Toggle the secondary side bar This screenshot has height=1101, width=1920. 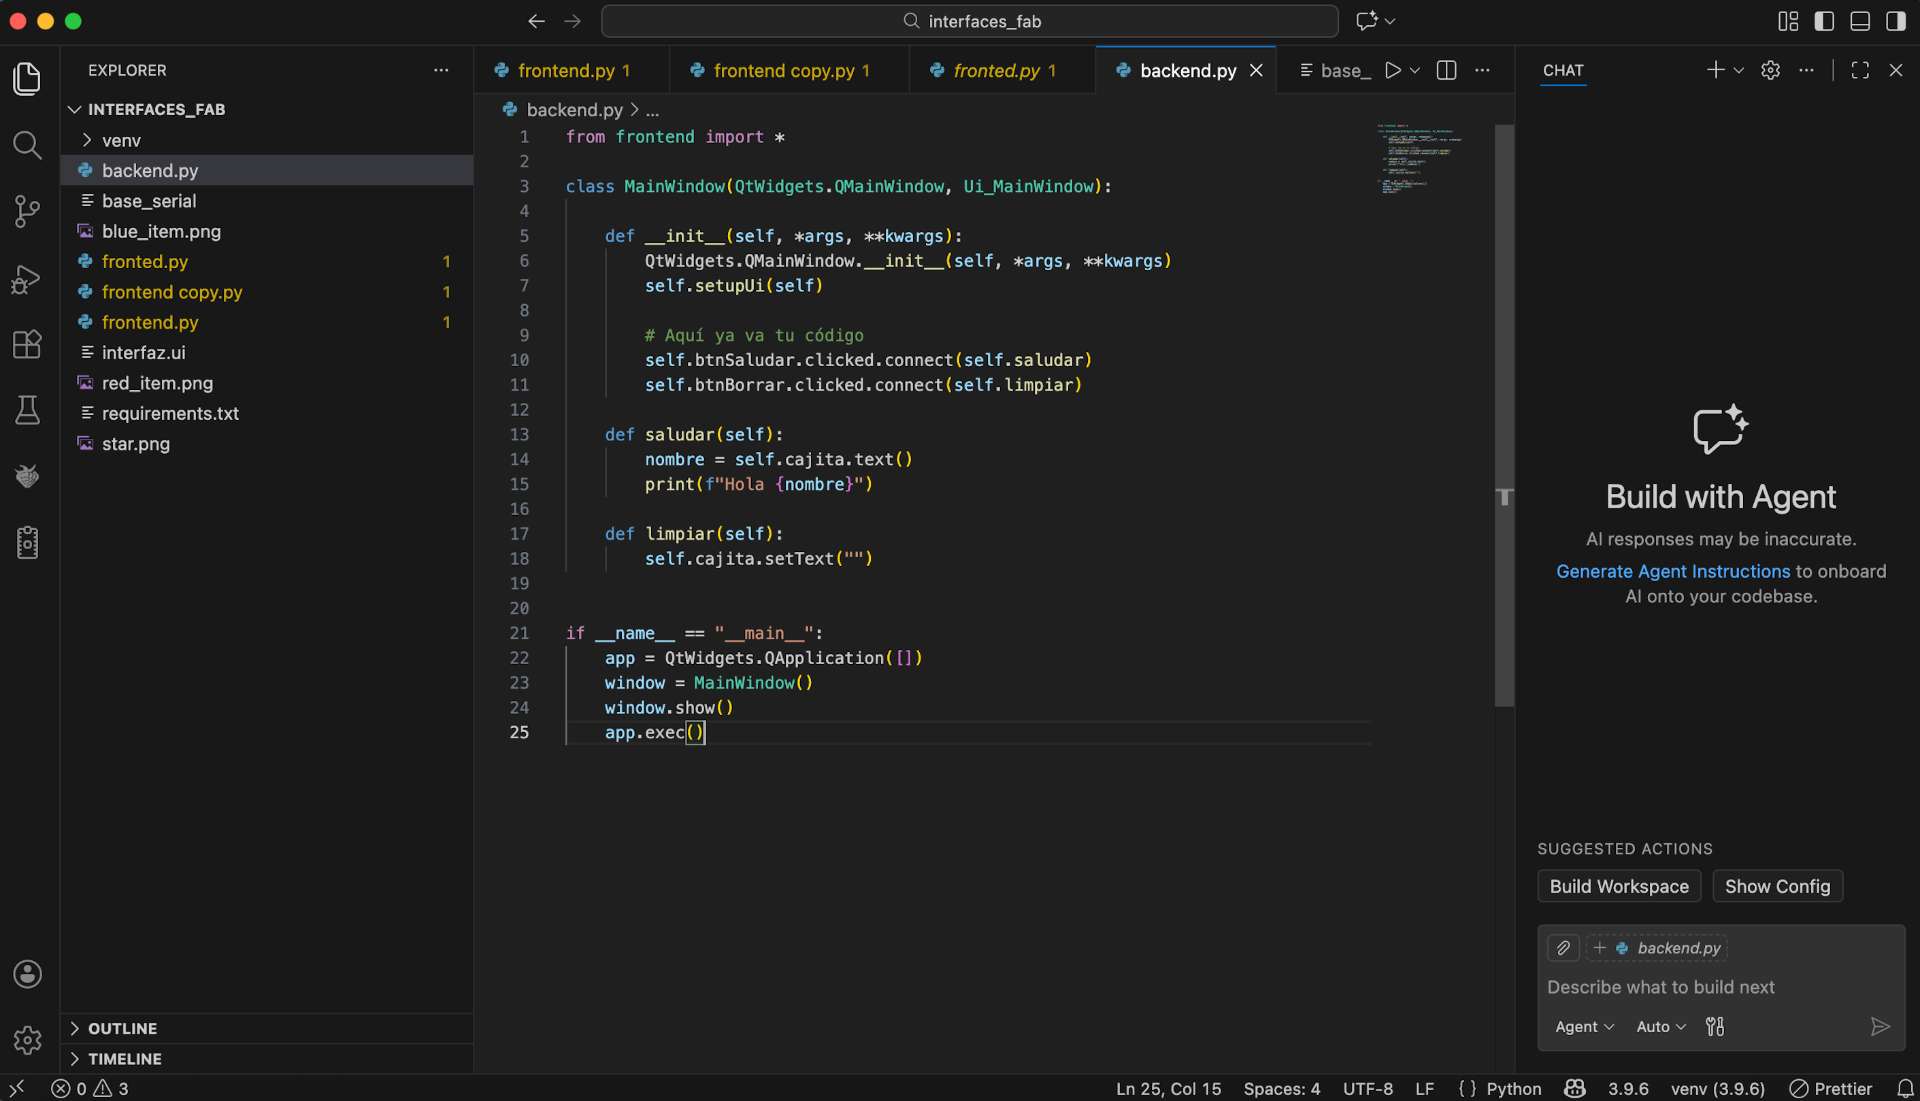[x=1896, y=21]
